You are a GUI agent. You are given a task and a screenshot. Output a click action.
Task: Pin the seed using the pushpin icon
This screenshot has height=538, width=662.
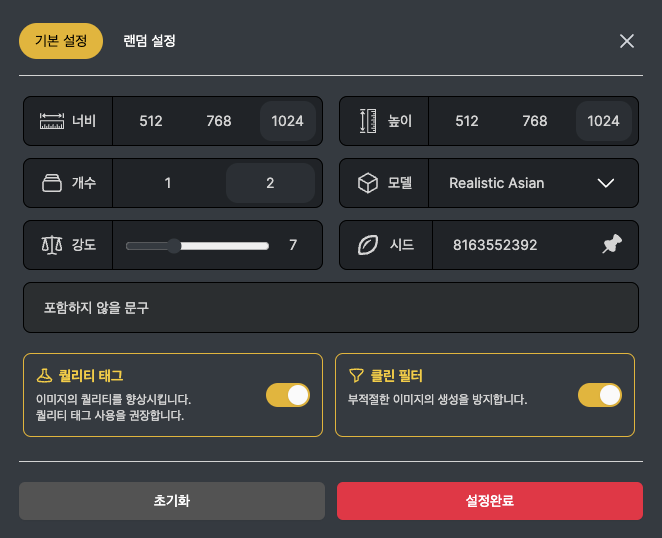pyautogui.click(x=612, y=244)
